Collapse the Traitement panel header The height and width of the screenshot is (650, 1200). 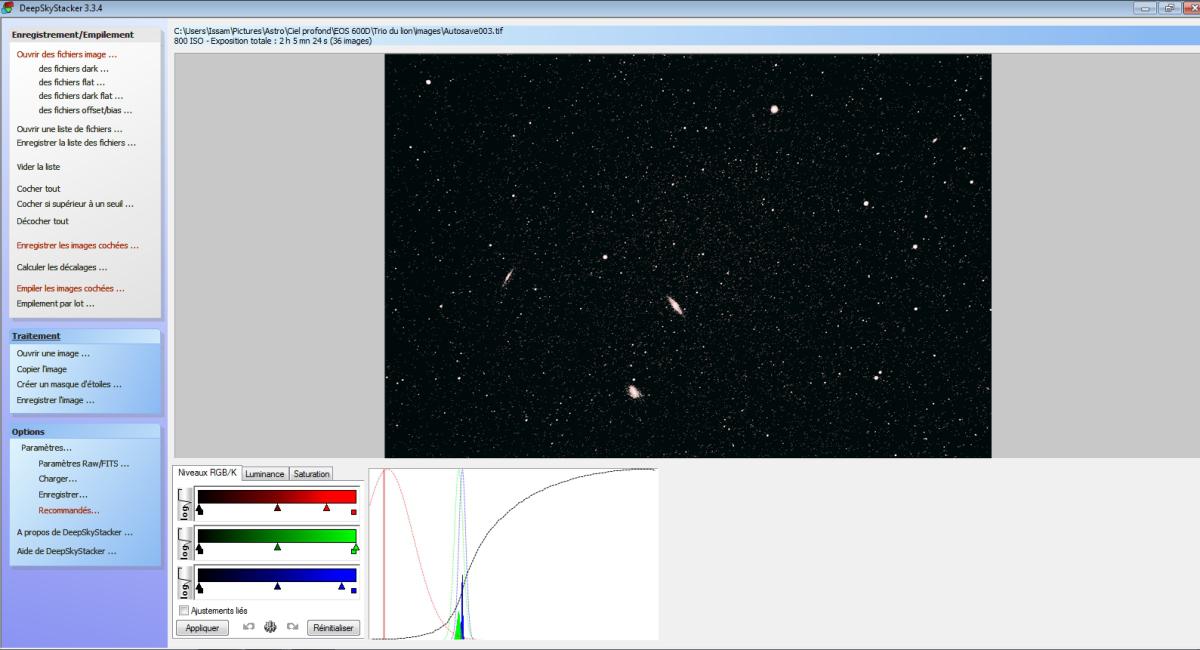pos(85,336)
